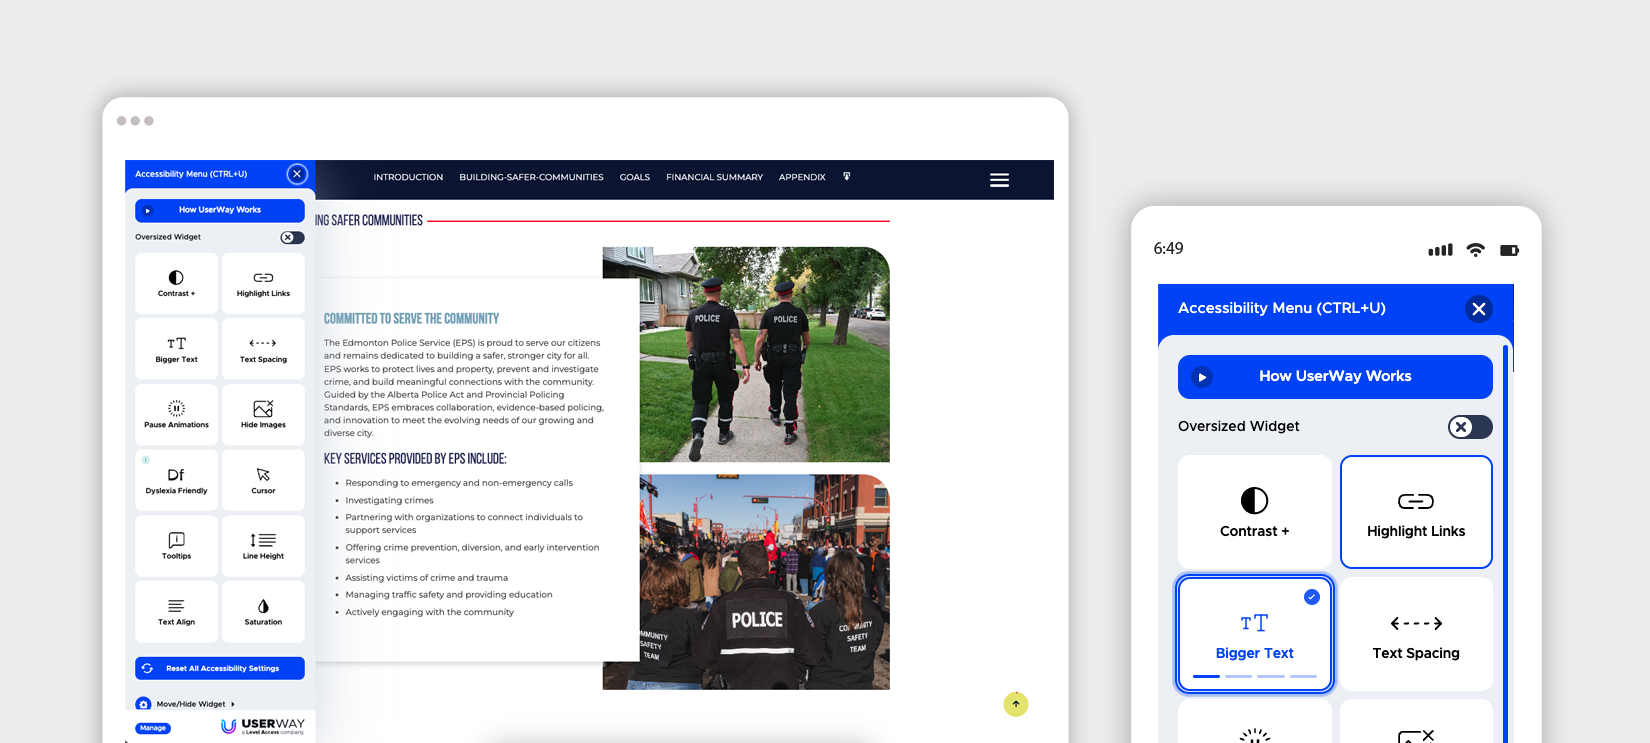1650x743 pixels.
Task: Choose Bigger Text tile in desktop menu
Action: tap(176, 349)
